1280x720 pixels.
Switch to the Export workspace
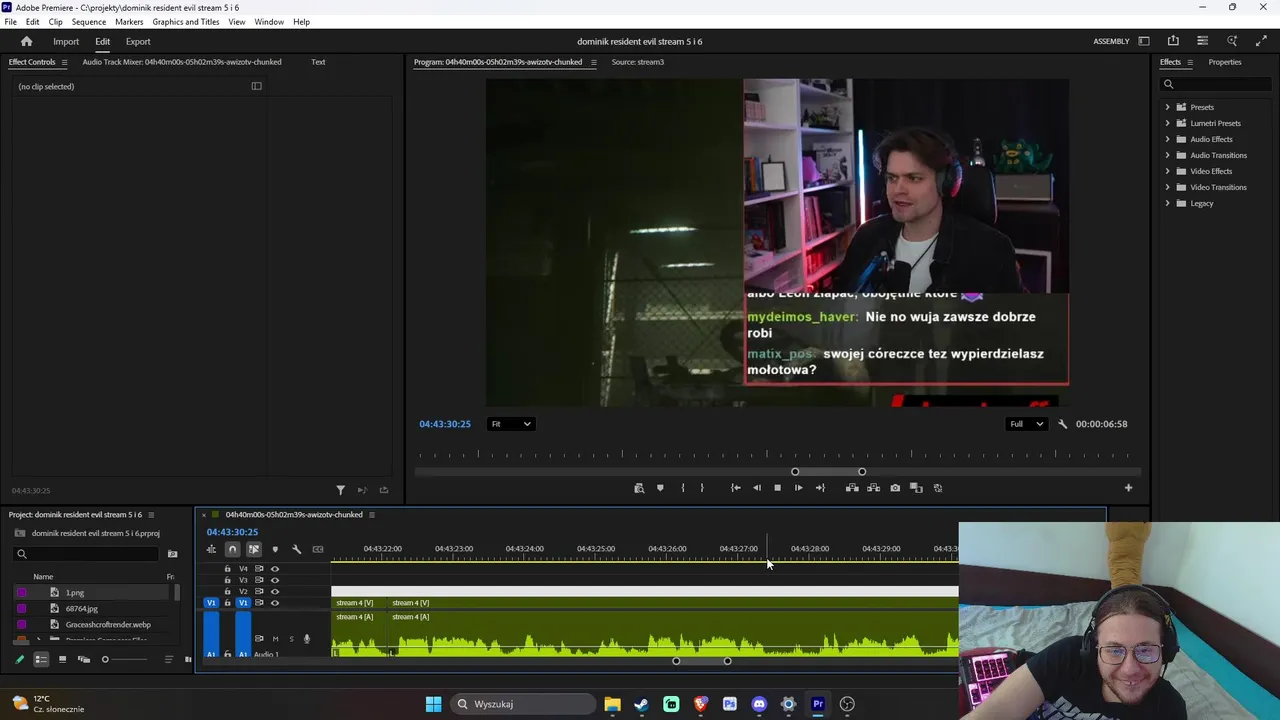tap(138, 41)
